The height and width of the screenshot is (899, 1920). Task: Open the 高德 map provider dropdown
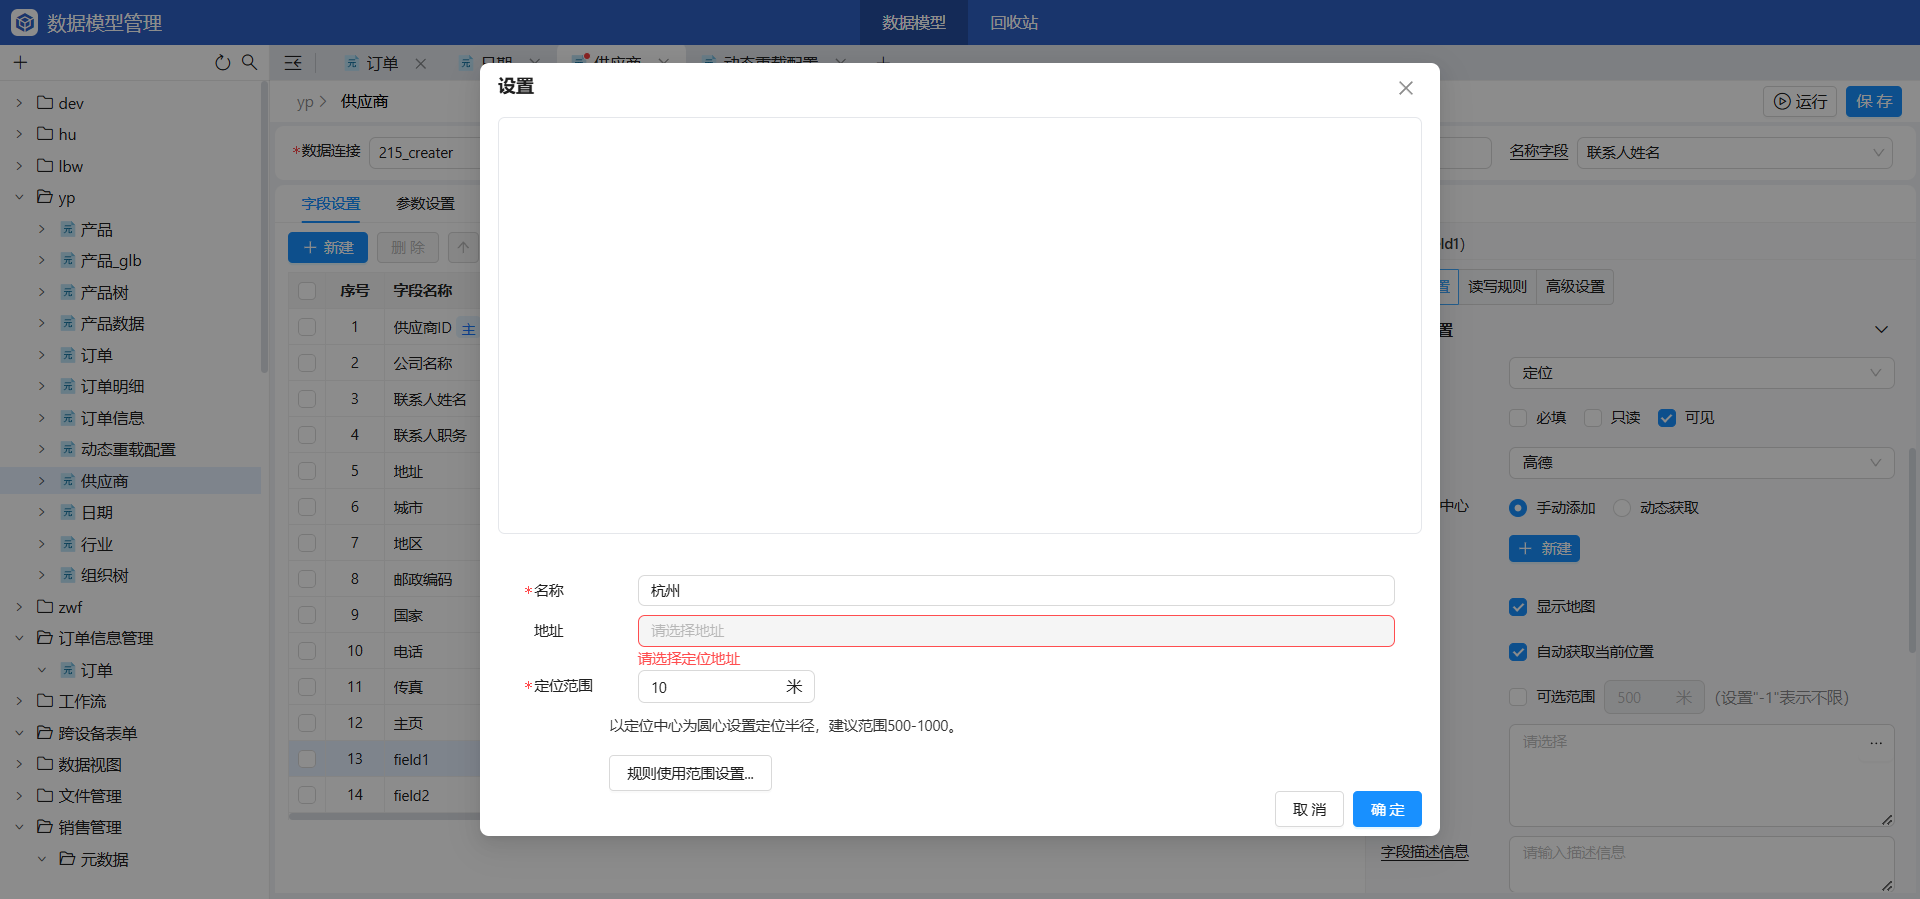1701,463
